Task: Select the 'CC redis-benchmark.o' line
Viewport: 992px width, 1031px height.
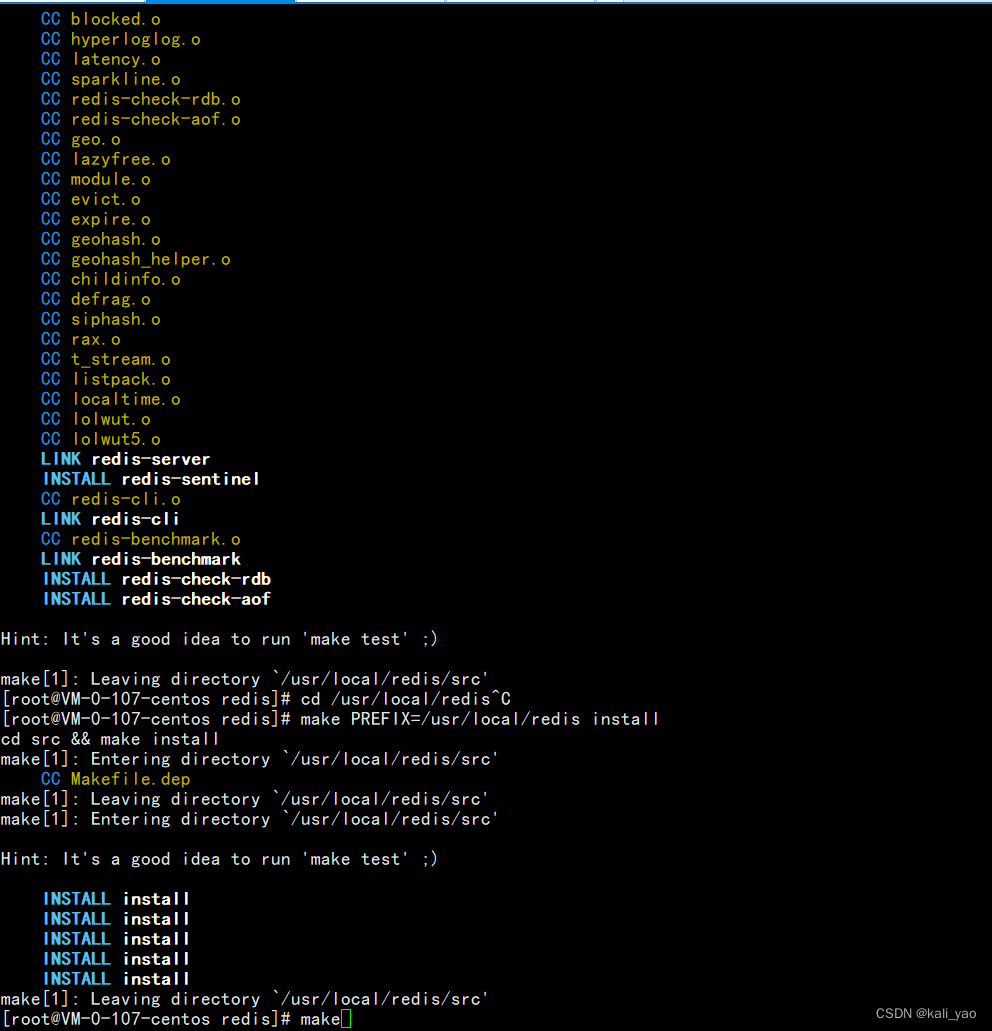Action: (x=141, y=539)
